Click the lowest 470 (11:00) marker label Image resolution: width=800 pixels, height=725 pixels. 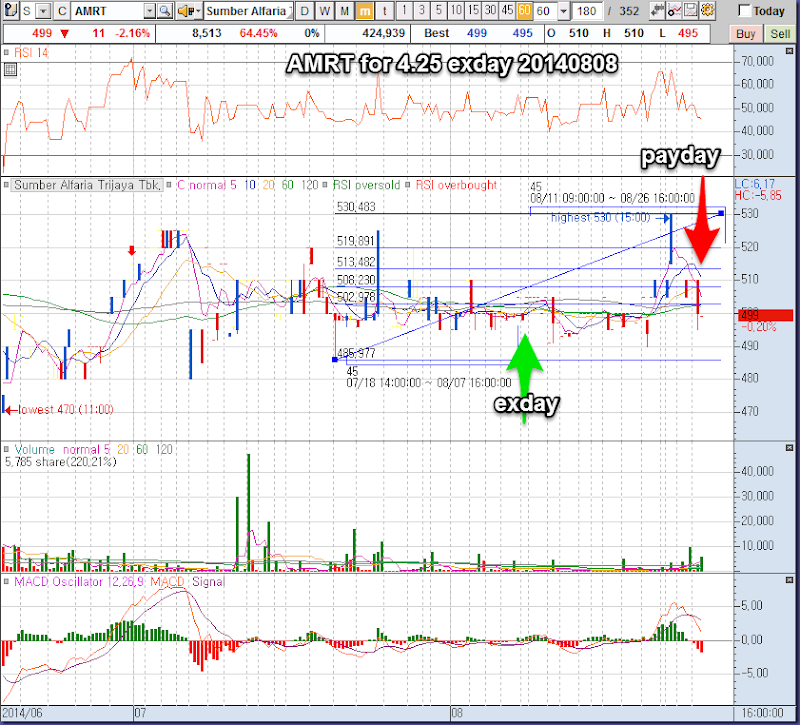(65, 409)
